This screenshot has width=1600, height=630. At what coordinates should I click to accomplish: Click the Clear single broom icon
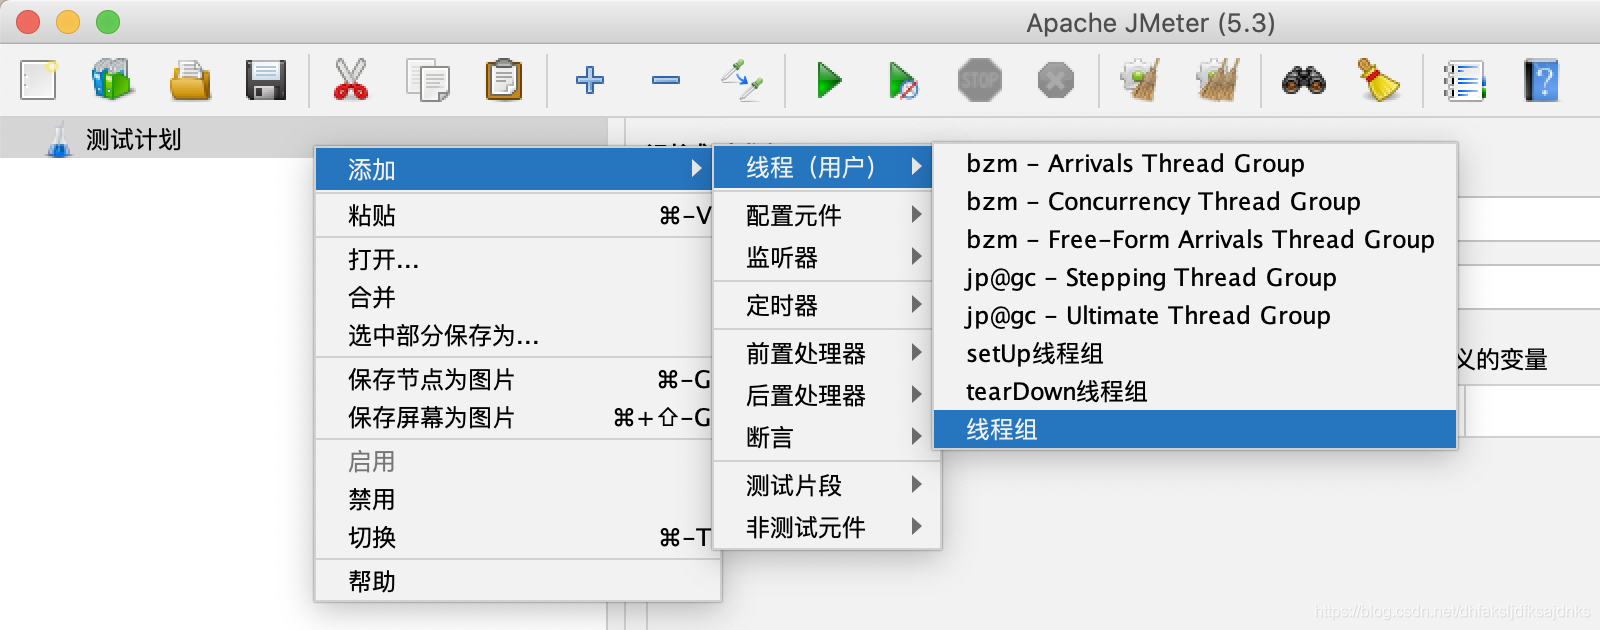(x=1140, y=80)
